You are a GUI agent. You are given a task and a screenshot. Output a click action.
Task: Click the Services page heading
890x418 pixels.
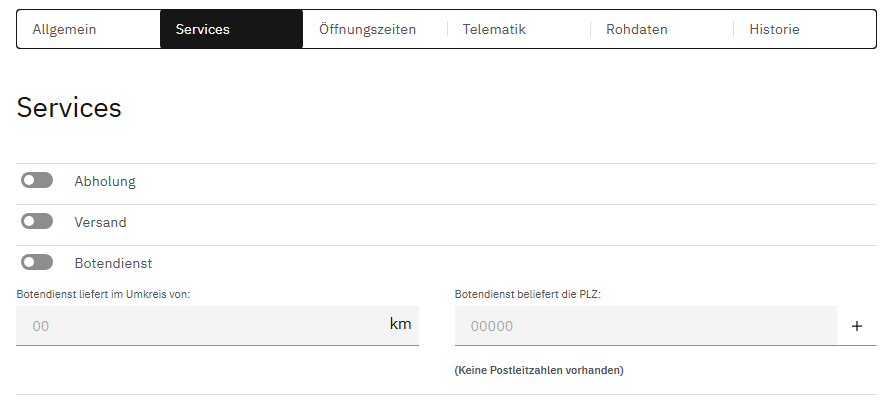tap(69, 108)
